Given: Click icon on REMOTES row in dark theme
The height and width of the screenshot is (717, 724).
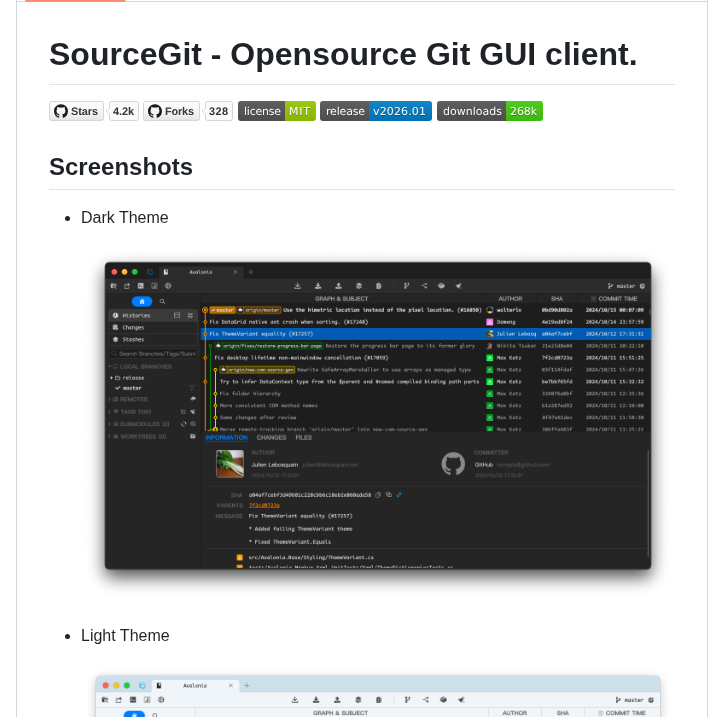Looking at the screenshot, I should (193, 399).
